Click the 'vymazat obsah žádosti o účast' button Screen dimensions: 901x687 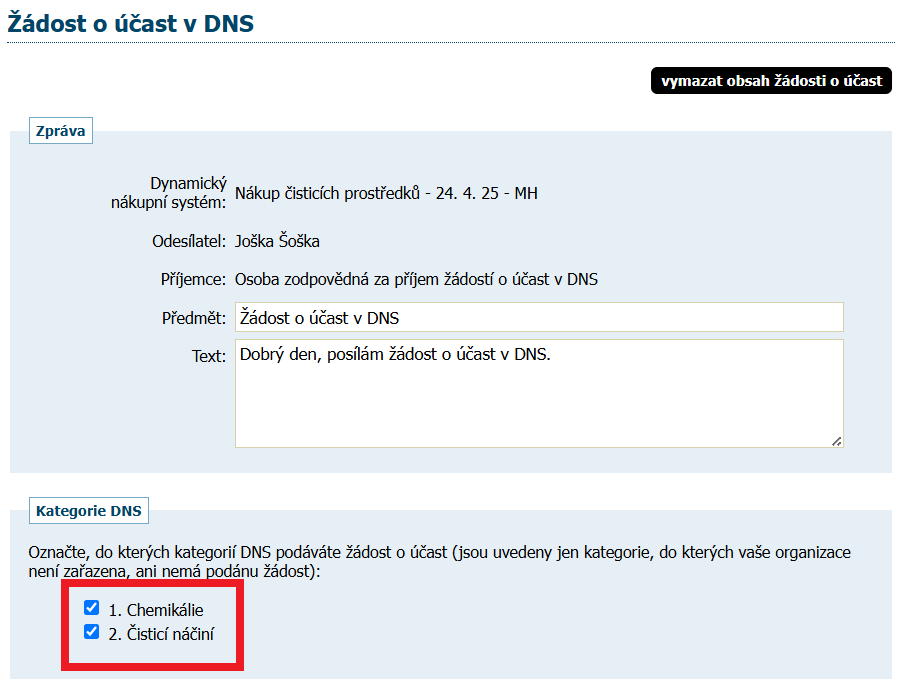pyautogui.click(x=771, y=81)
